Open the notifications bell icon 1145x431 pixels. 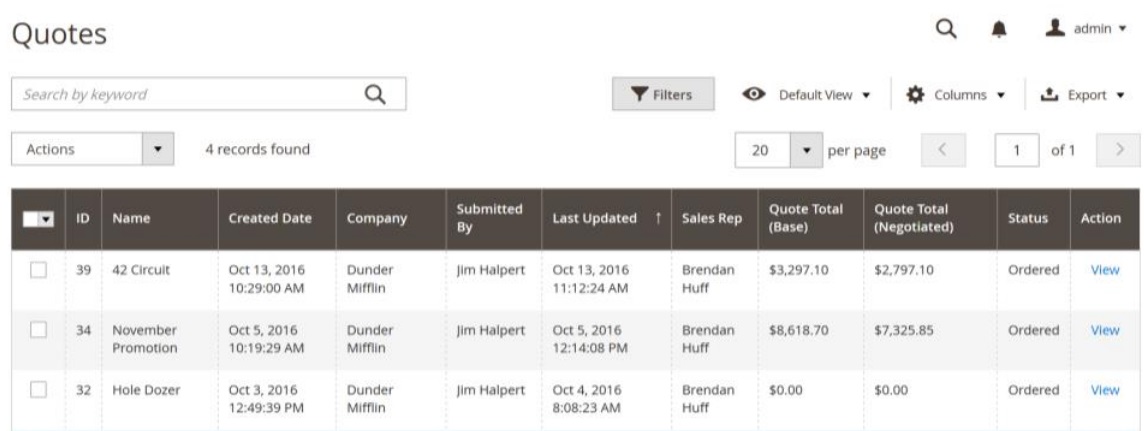point(998,30)
